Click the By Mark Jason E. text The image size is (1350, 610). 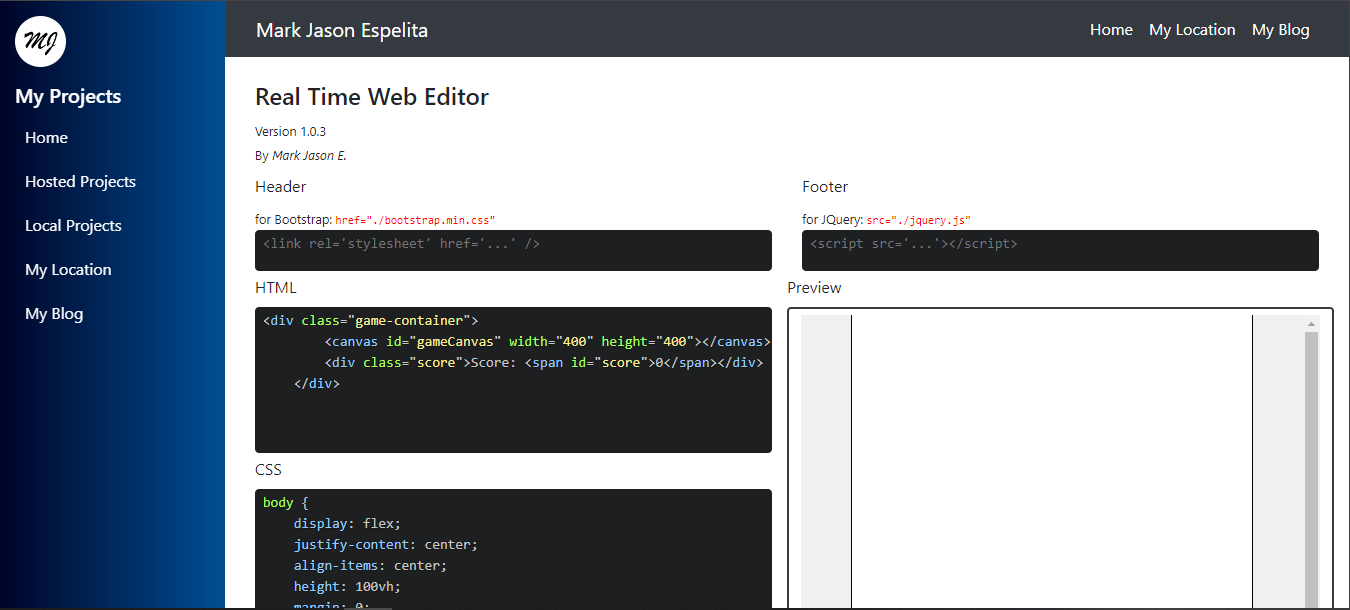pyautogui.click(x=301, y=155)
